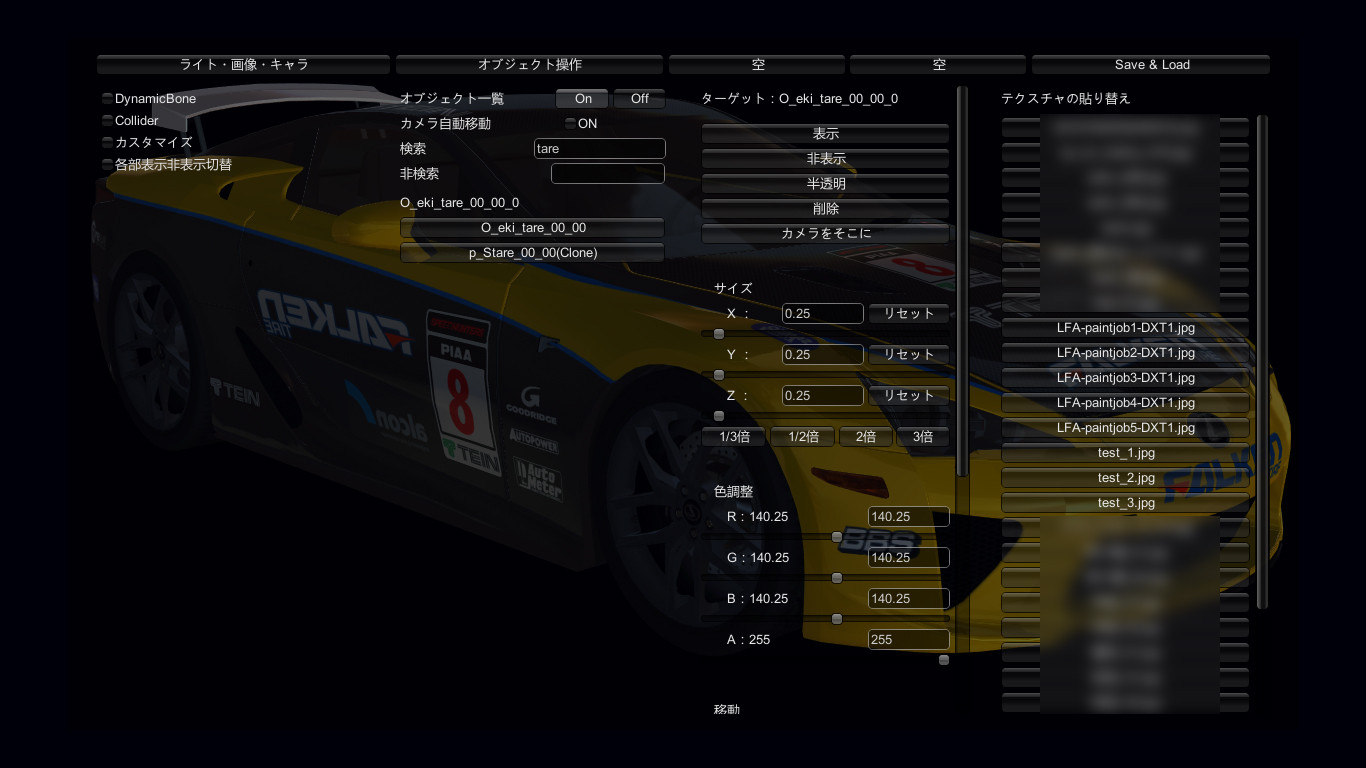Click the Z size slider handle

(x=718, y=416)
